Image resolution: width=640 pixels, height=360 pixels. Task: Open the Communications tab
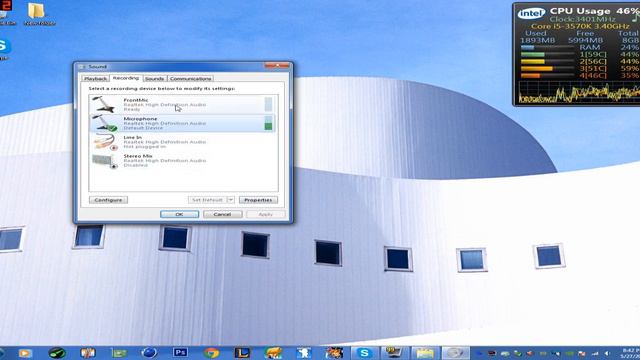[190, 78]
